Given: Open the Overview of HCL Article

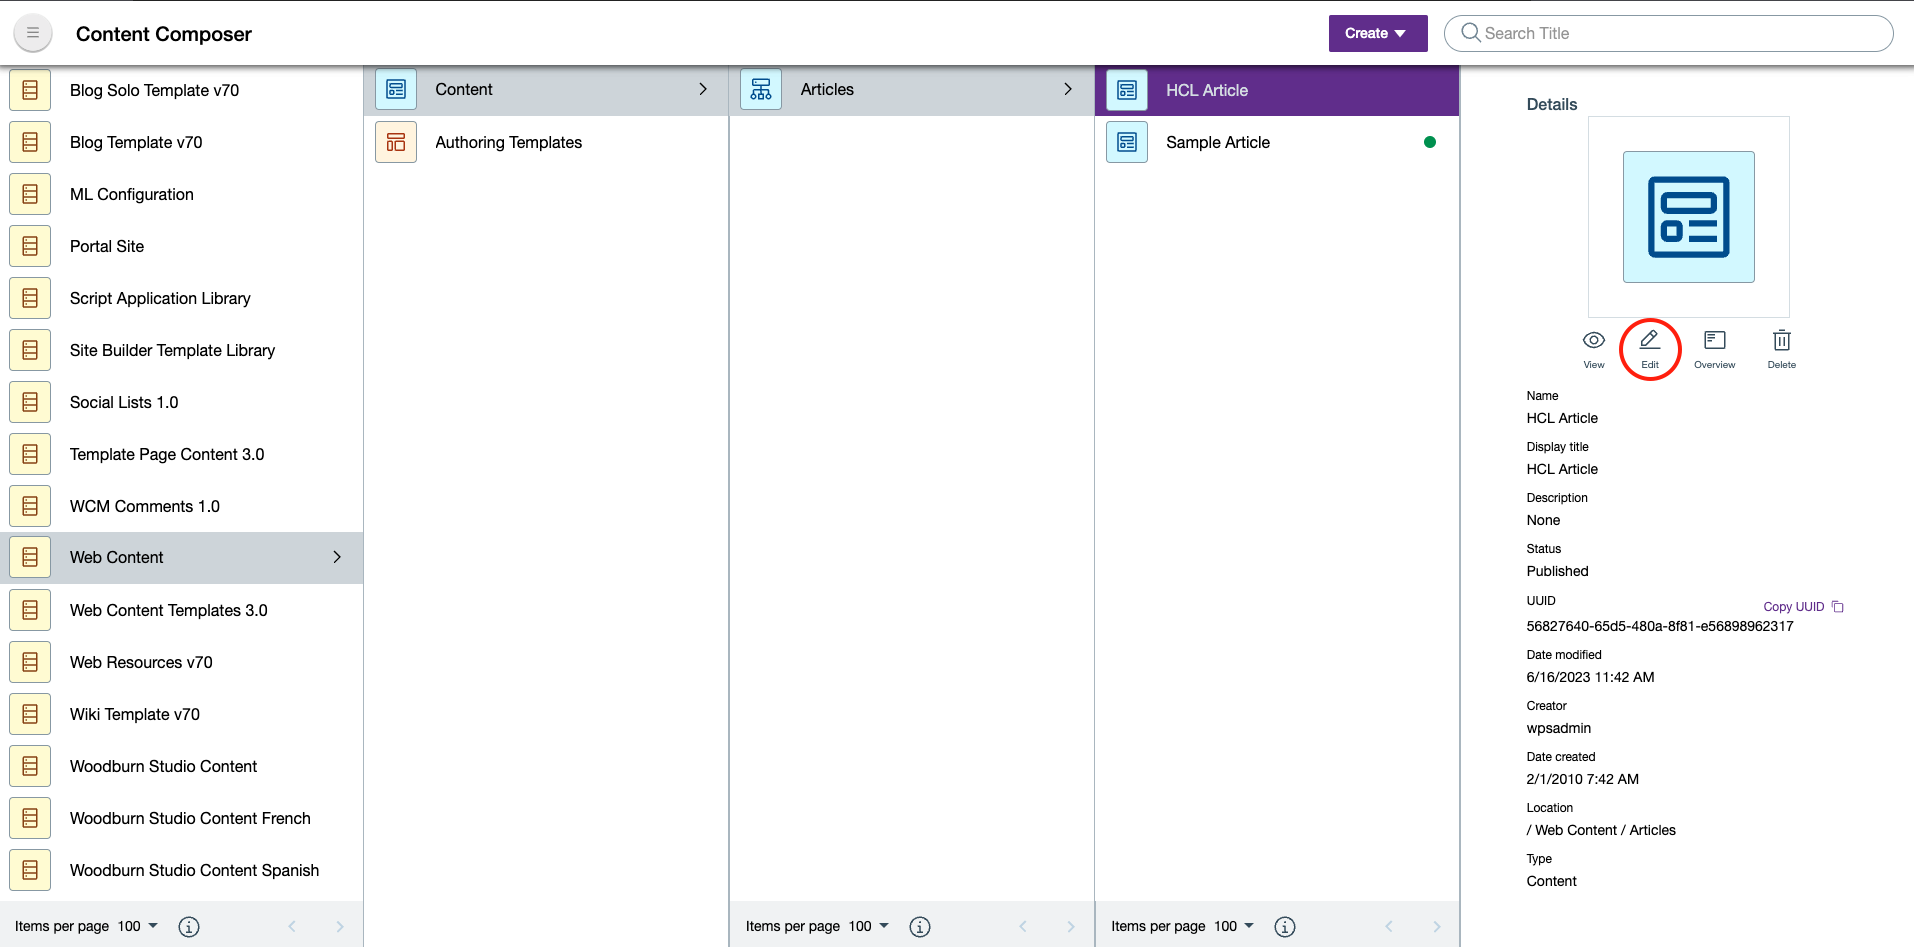Looking at the screenshot, I should [1714, 349].
